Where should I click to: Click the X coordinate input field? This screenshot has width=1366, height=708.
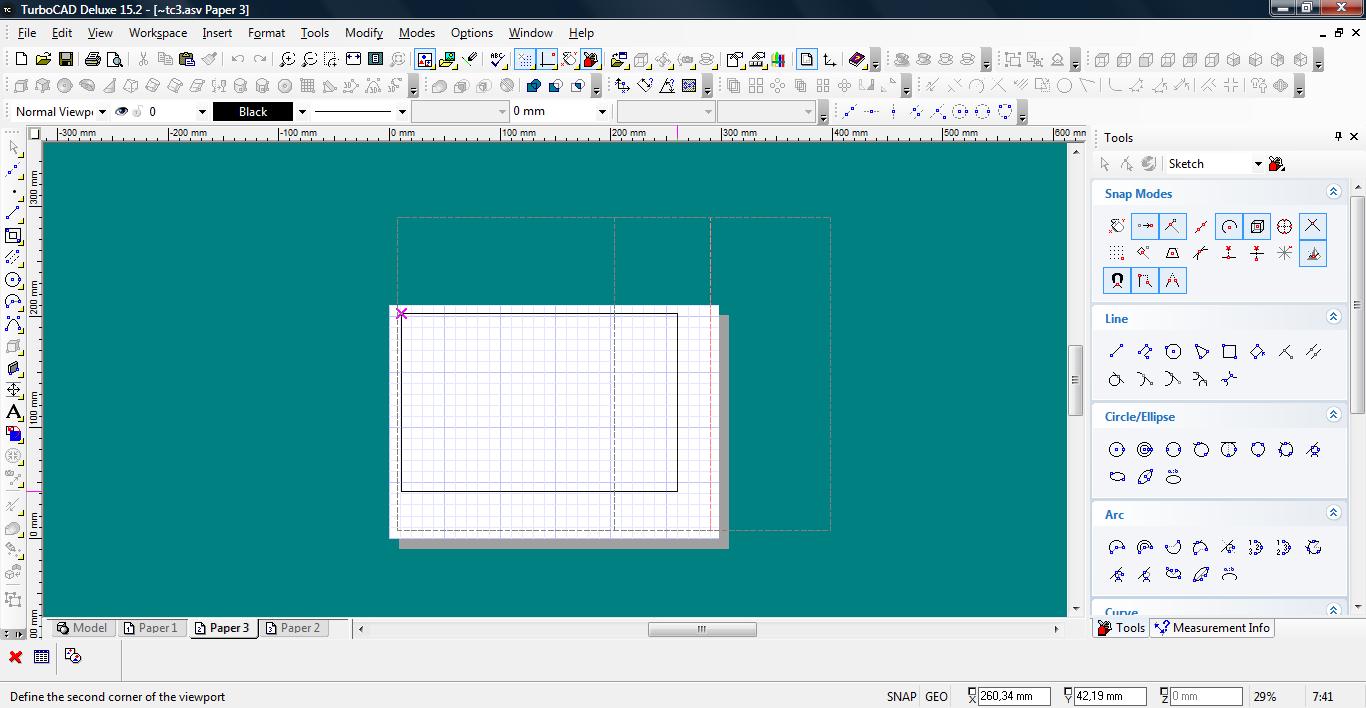tap(1013, 696)
